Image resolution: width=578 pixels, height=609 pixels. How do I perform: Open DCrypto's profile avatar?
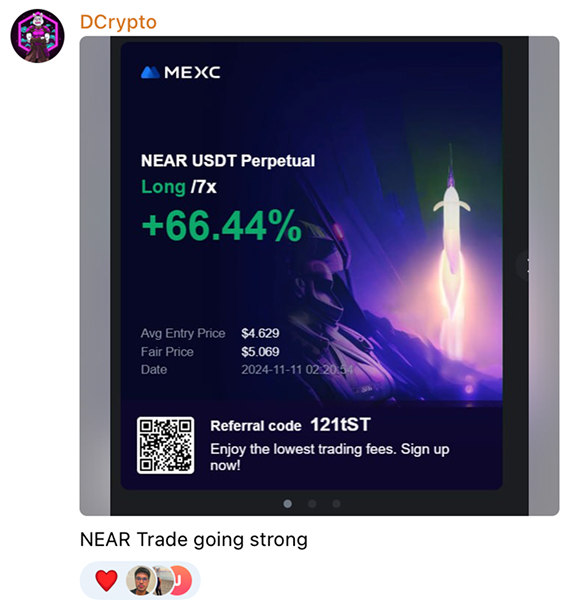(x=37, y=36)
